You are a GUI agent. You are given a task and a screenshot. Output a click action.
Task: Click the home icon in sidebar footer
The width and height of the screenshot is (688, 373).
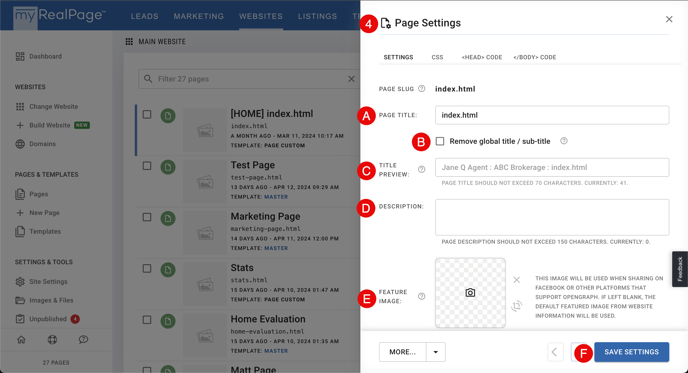click(21, 339)
